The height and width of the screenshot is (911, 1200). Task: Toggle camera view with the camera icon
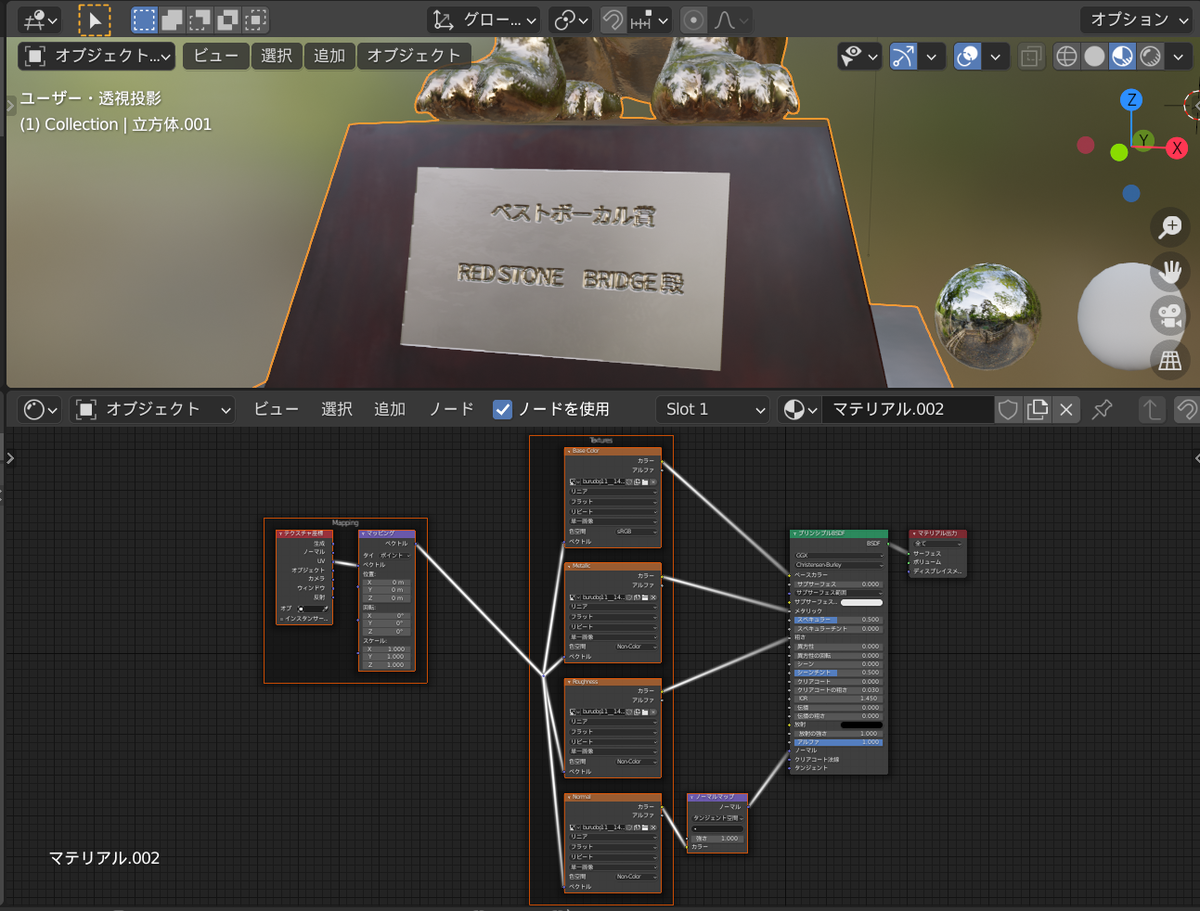(x=1168, y=316)
